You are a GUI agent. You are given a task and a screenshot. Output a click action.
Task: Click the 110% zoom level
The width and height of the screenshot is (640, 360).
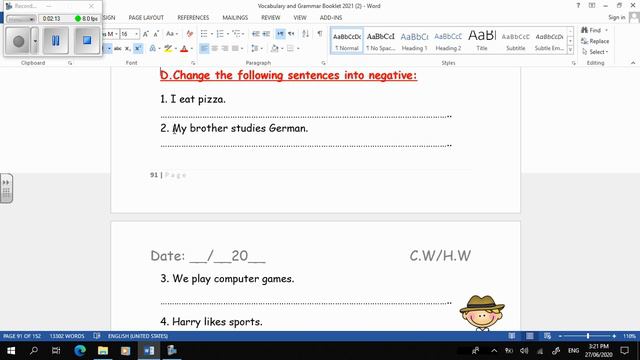[x=629, y=336]
